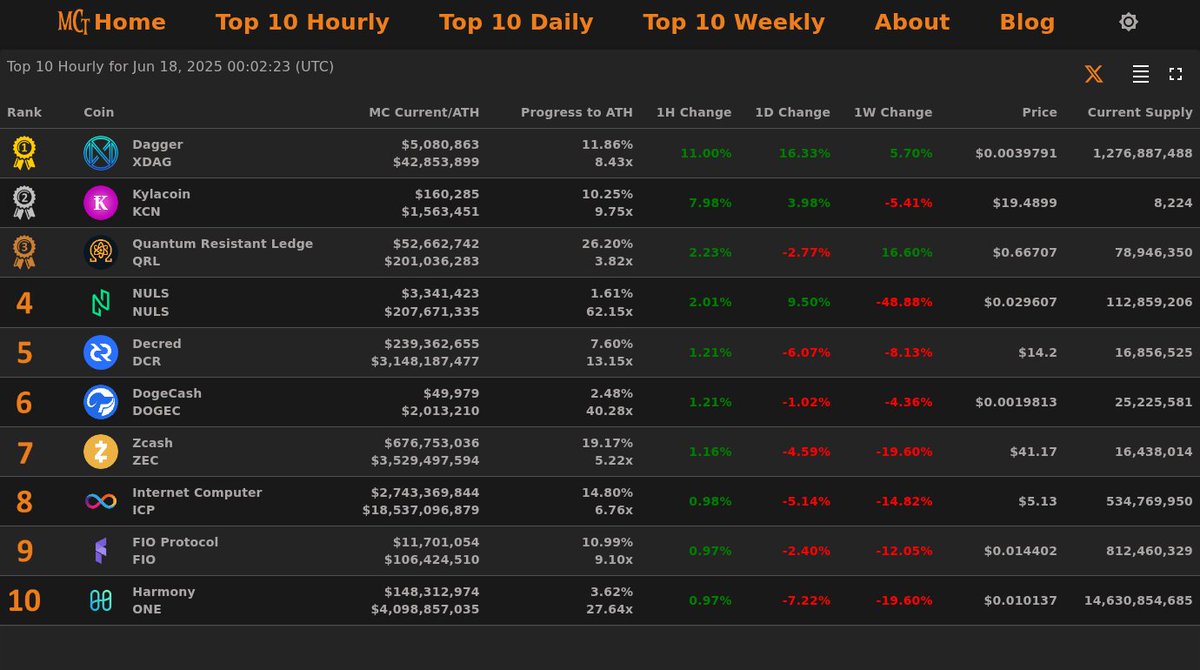The height and width of the screenshot is (670, 1200).
Task: Click rank number 4
Action: 24,303
